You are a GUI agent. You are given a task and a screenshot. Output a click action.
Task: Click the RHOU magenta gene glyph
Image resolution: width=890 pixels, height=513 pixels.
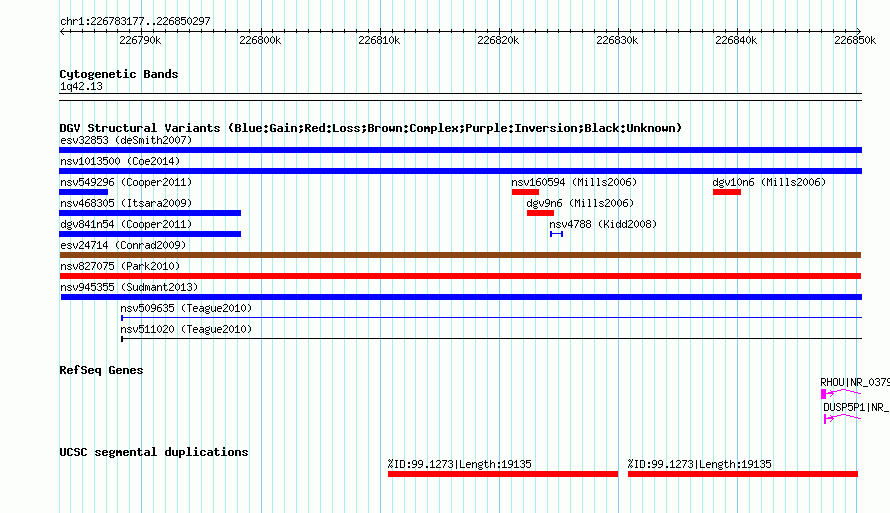841,393
